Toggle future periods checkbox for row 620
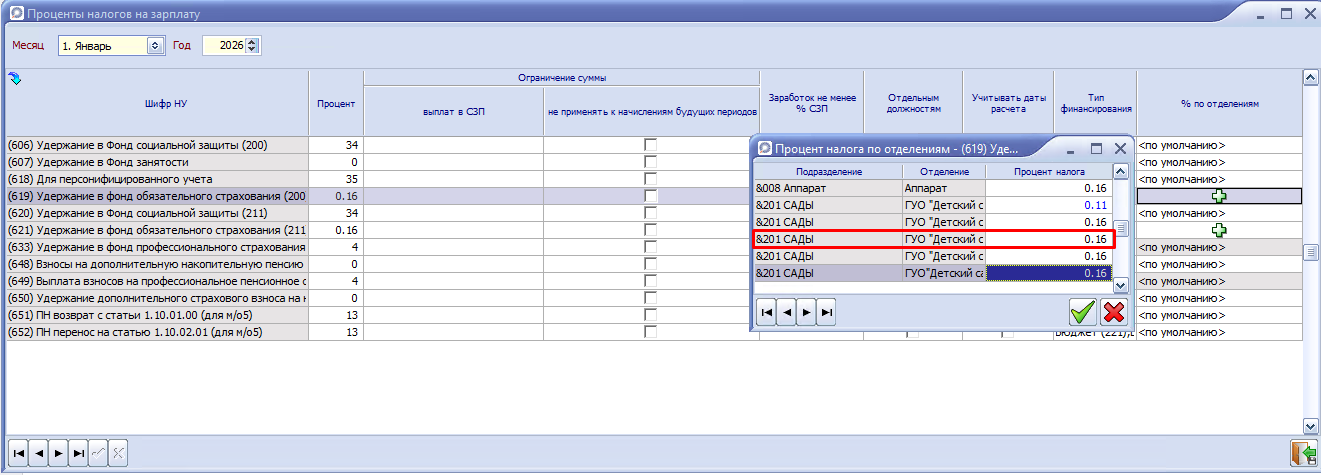The height and width of the screenshot is (475, 1321). (x=651, y=213)
